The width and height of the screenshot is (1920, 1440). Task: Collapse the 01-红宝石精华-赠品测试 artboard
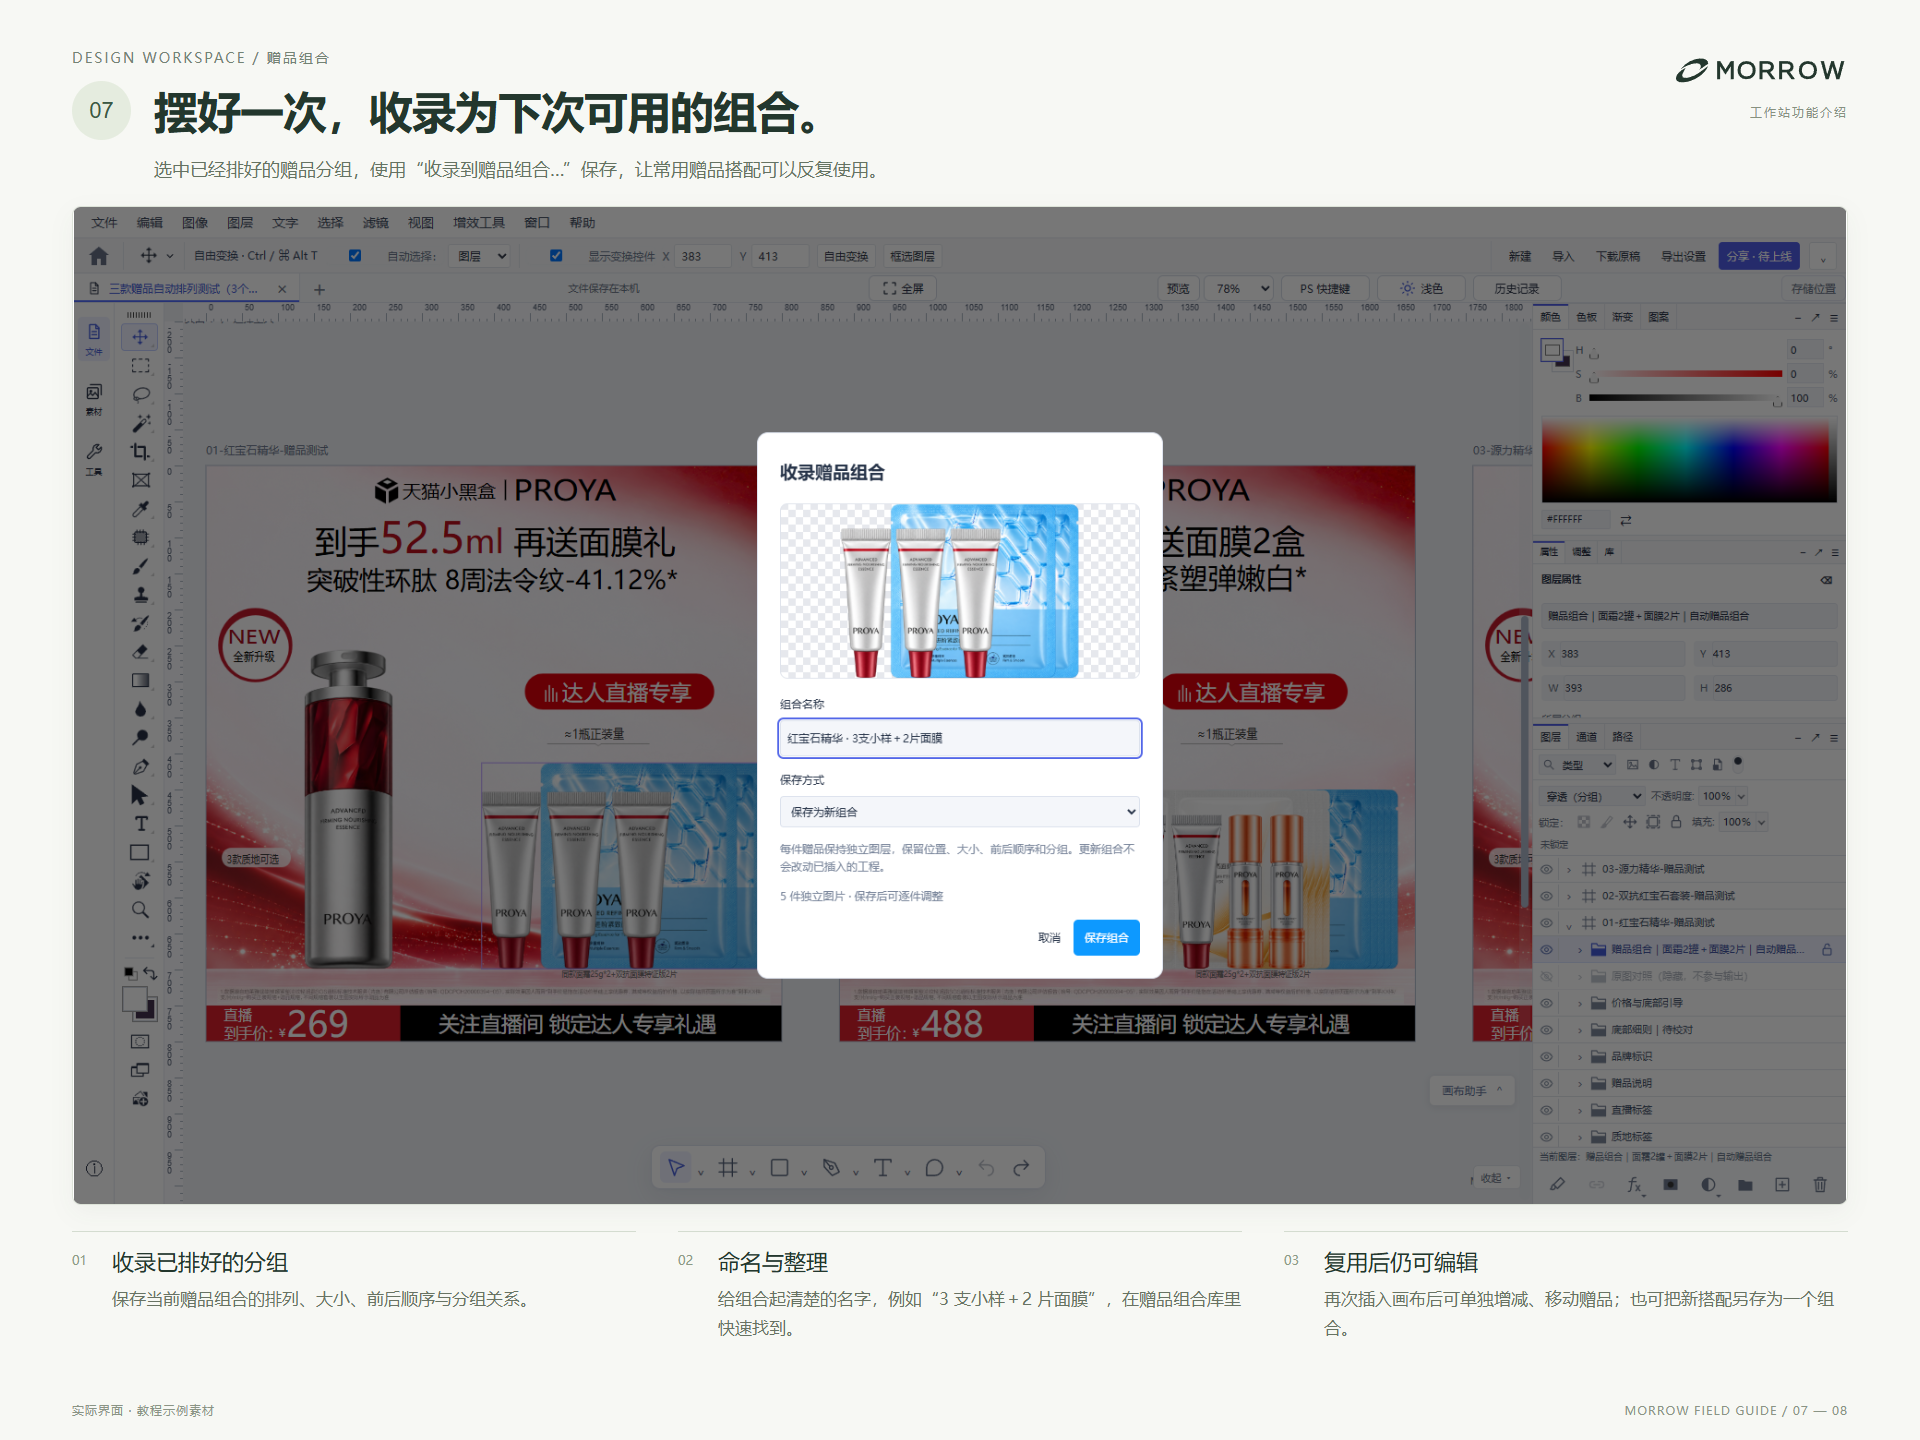coord(1569,923)
